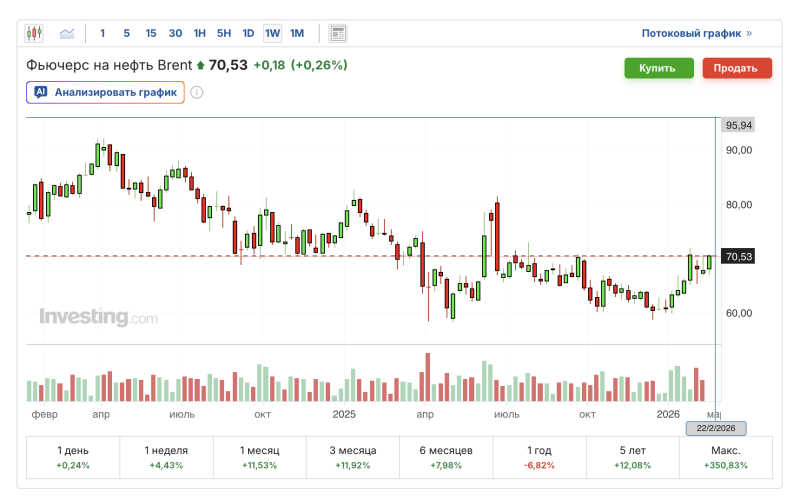Click the AI badge icon

coord(41,92)
